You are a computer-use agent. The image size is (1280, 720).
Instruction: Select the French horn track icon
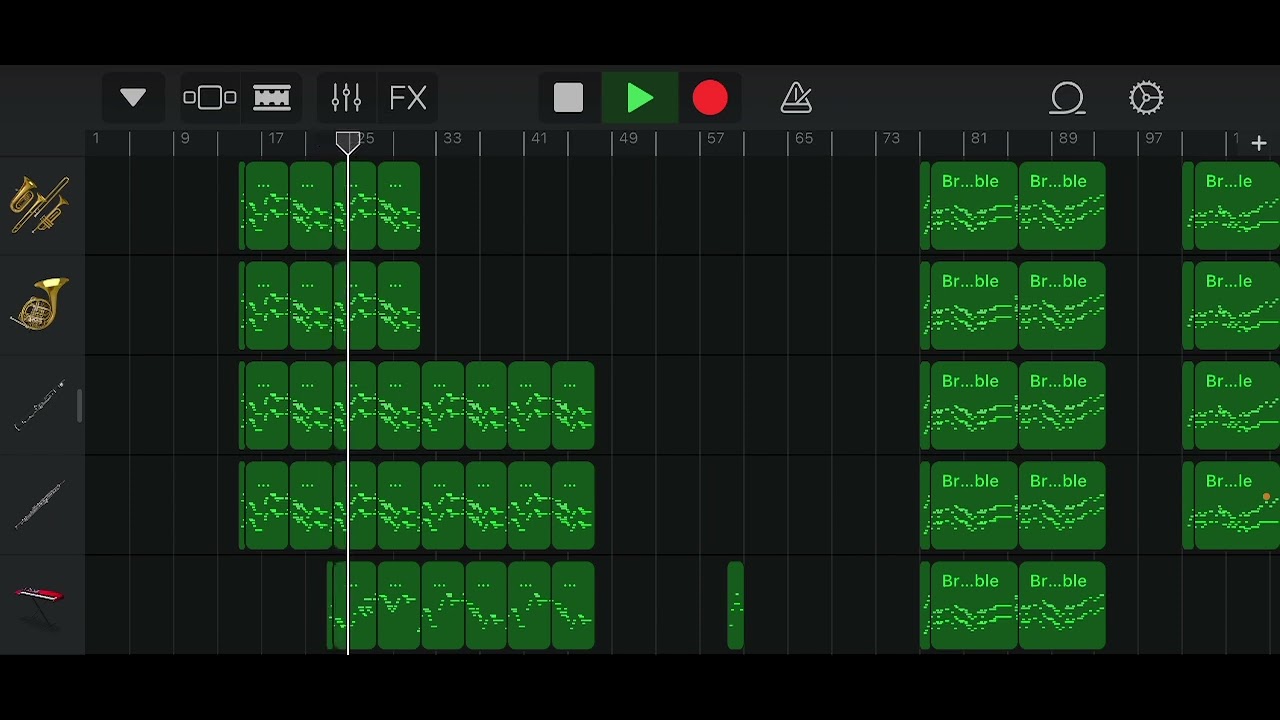40,304
